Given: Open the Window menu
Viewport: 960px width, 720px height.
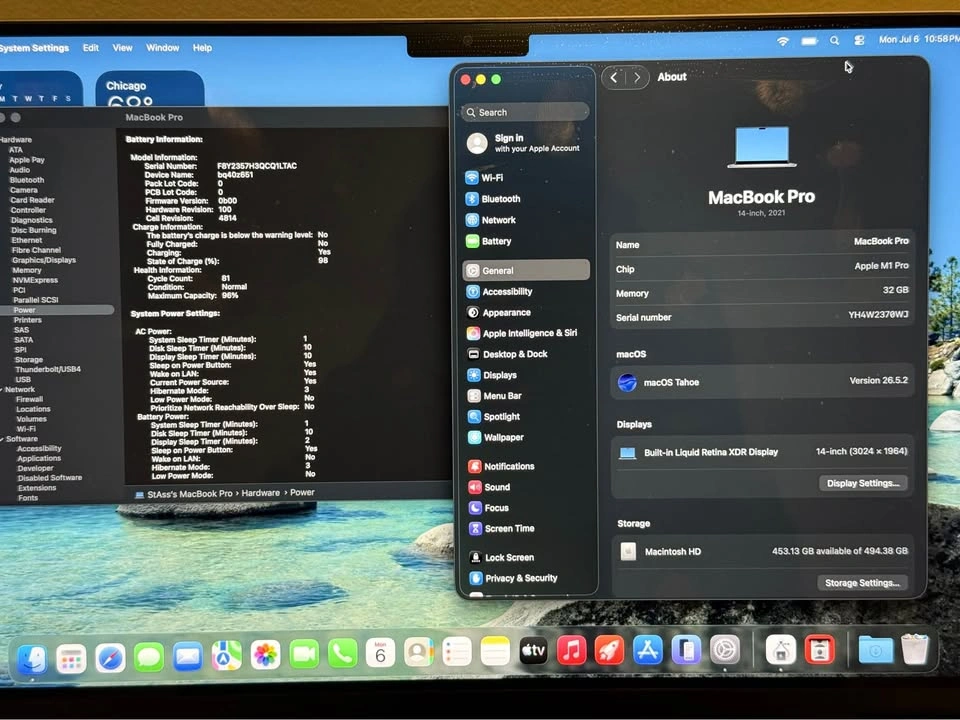Looking at the screenshot, I should coord(162,47).
